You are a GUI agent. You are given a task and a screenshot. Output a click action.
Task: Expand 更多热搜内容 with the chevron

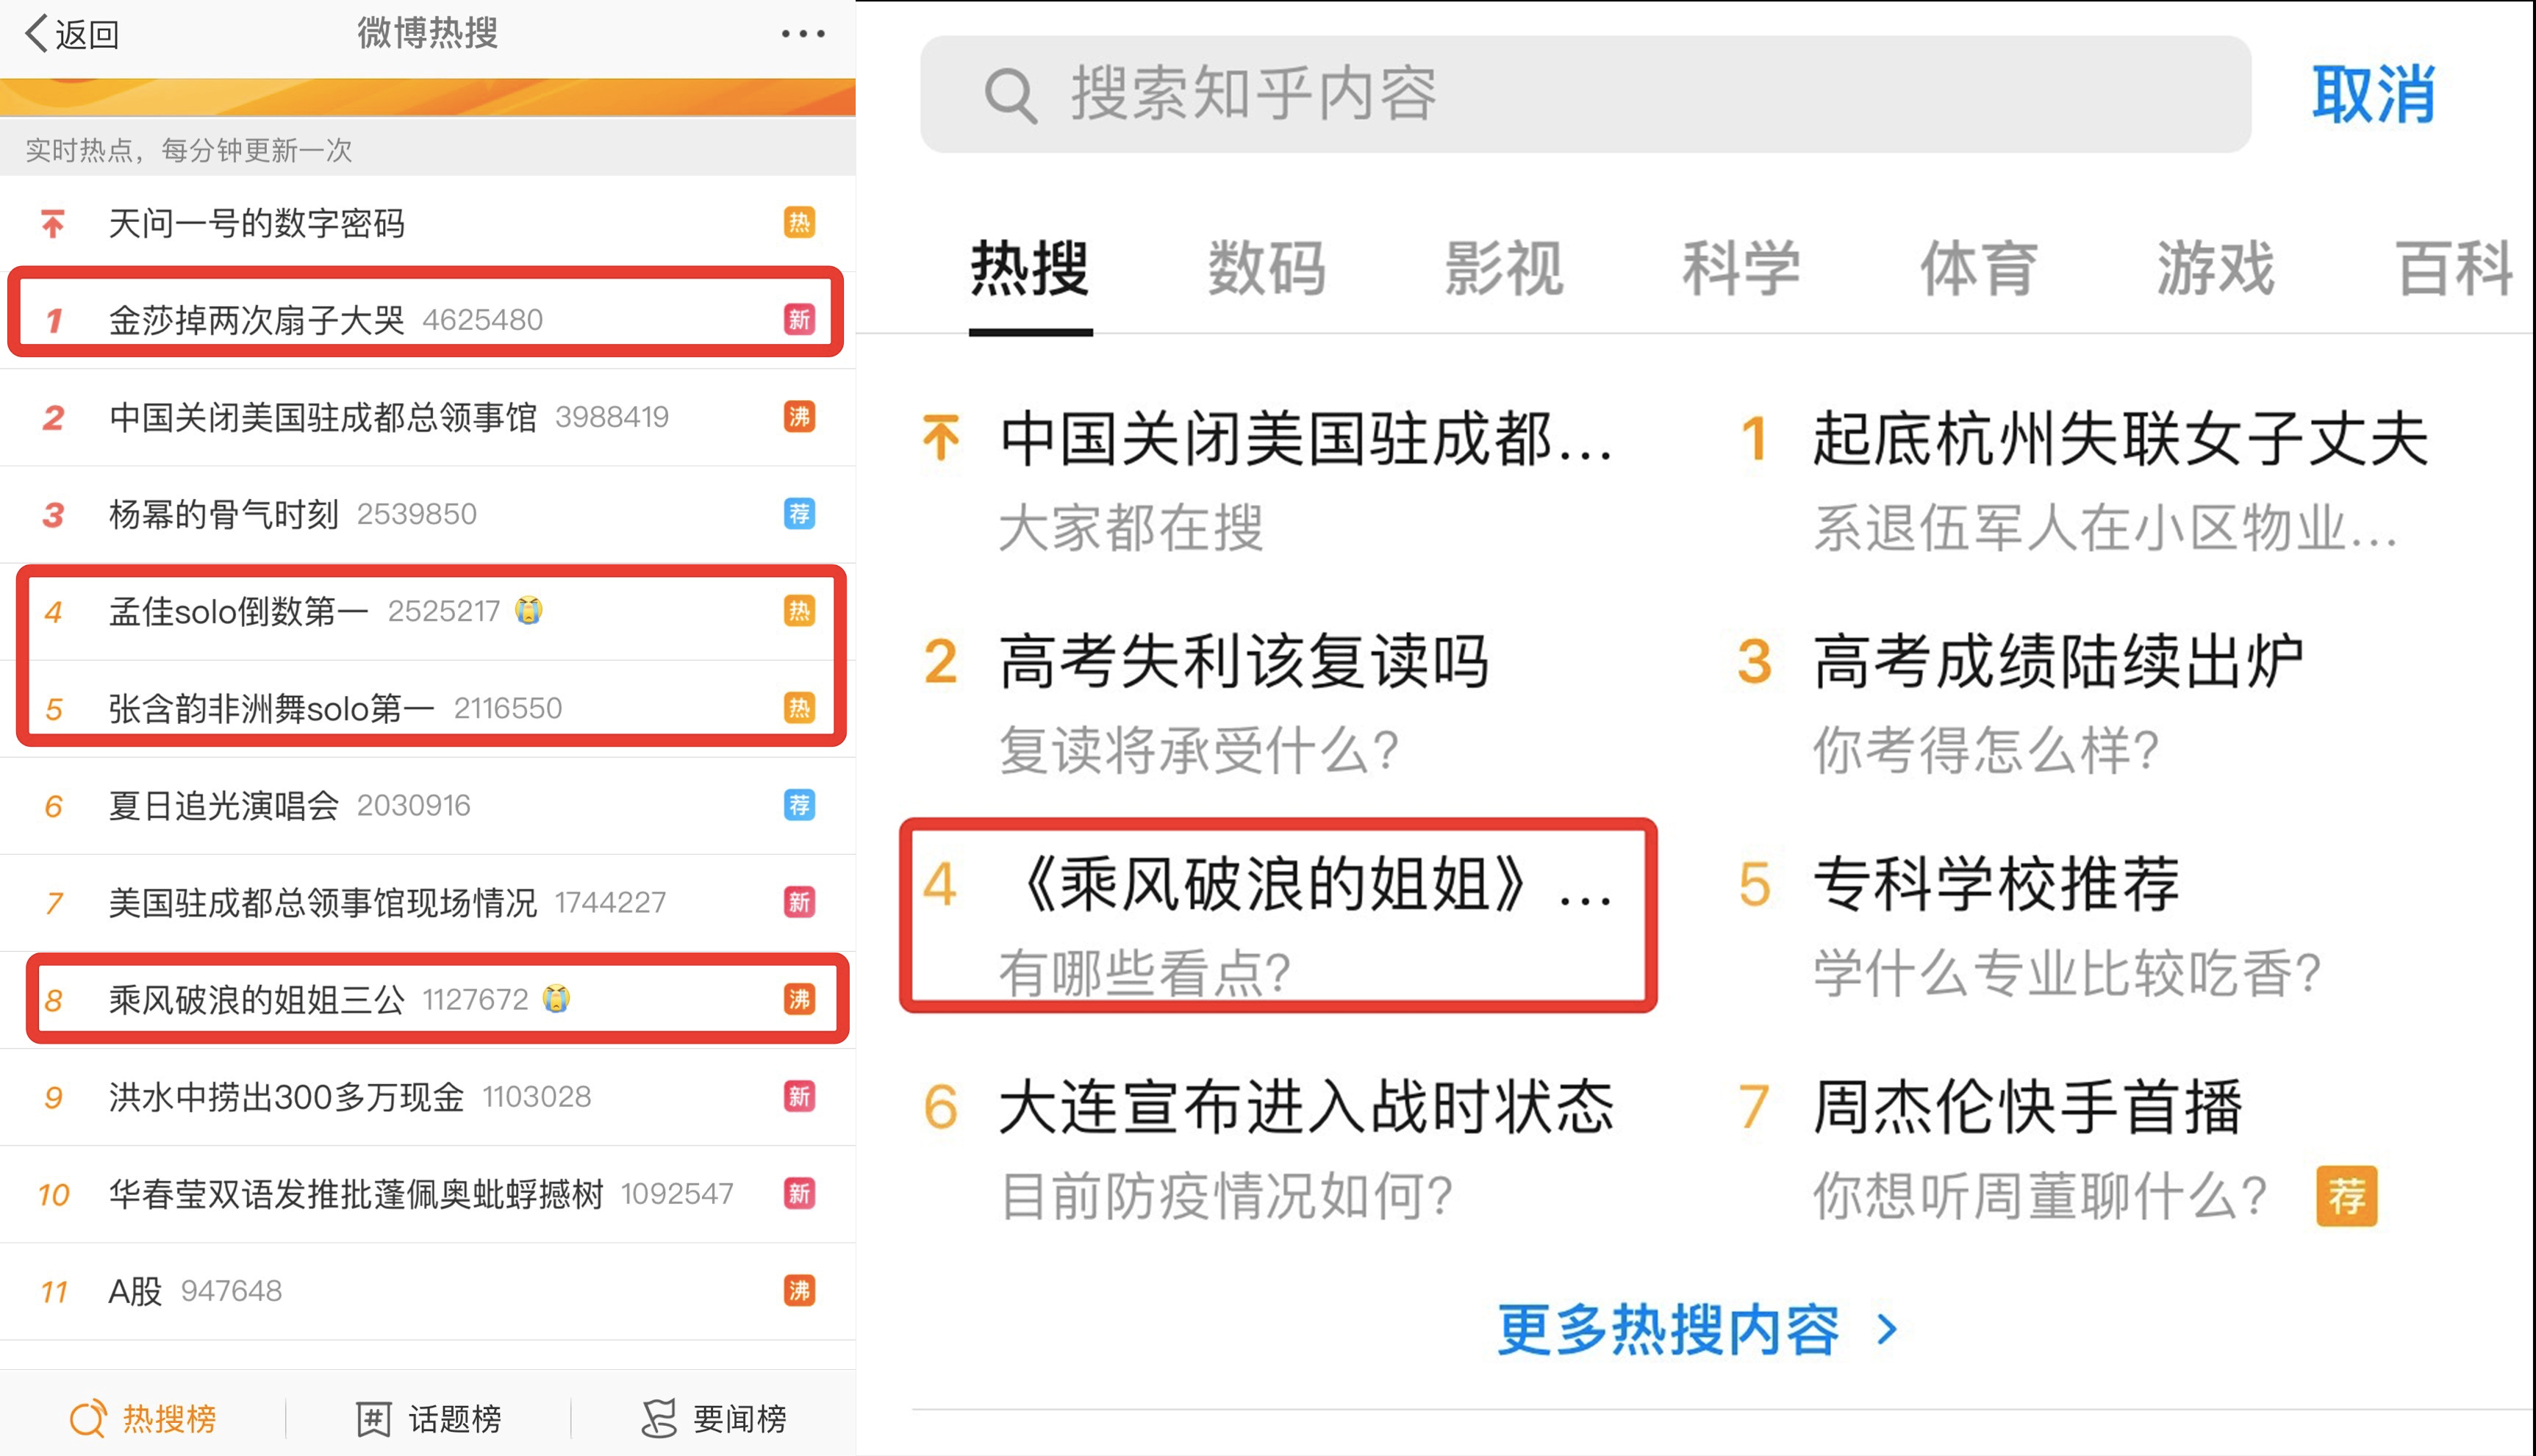1886,1330
